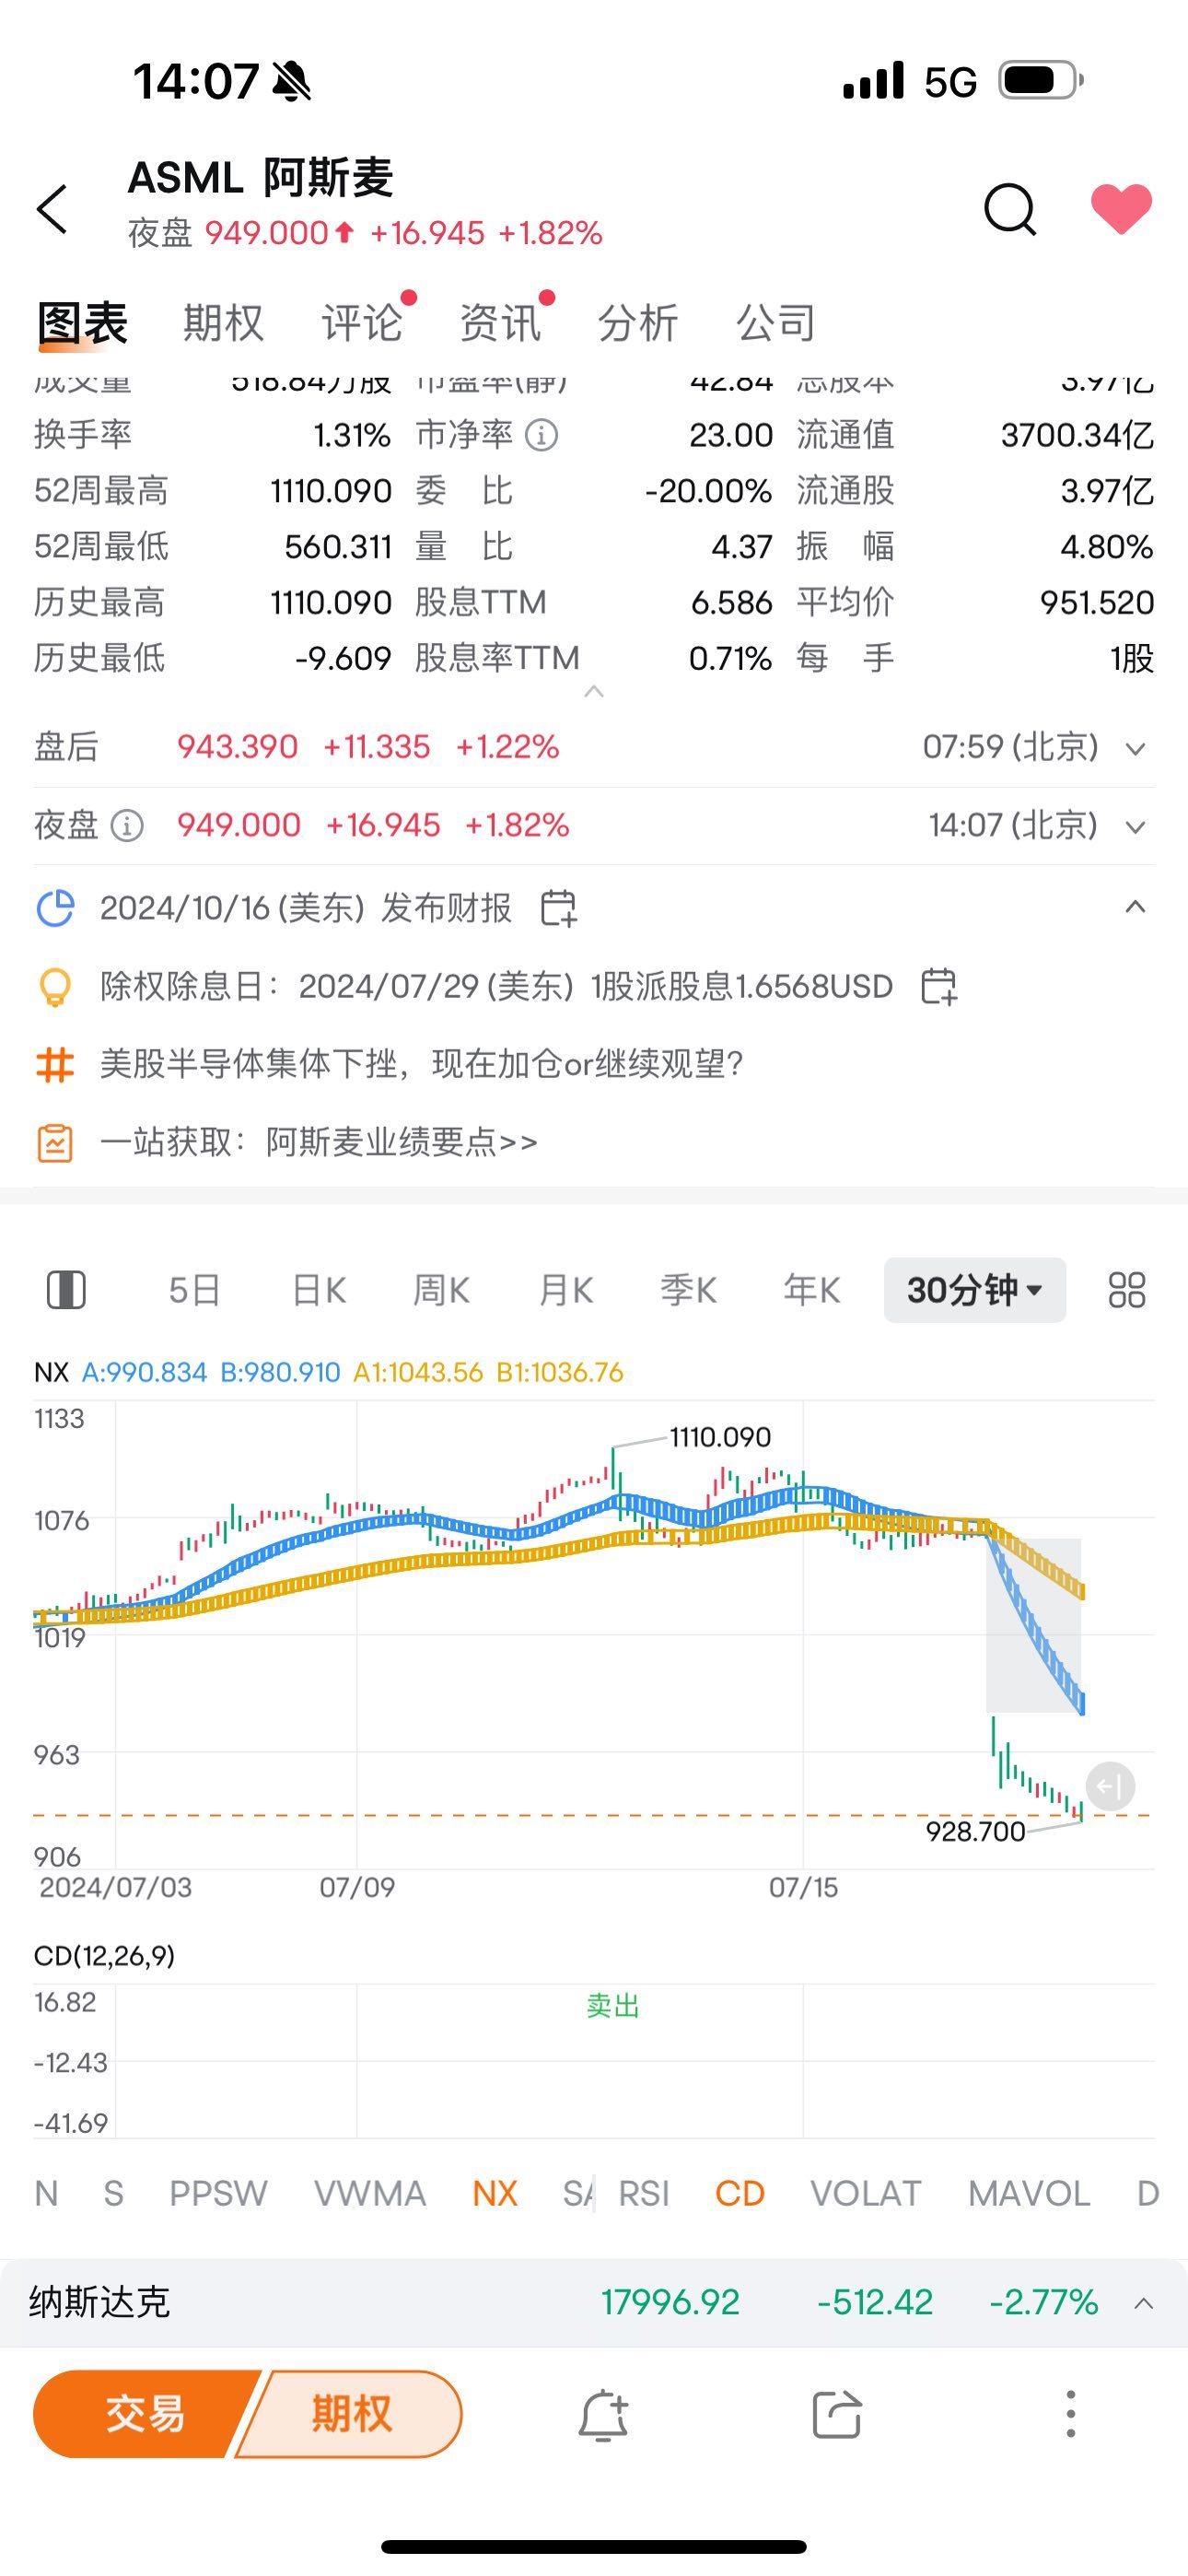Collapse stock details with up chevron
Image resolution: width=1188 pixels, height=2576 pixels.
tap(594, 691)
